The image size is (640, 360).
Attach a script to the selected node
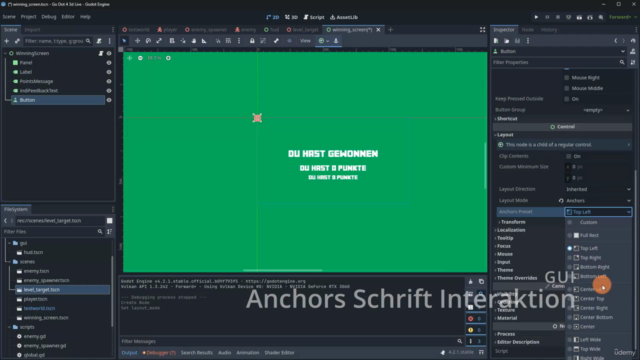(x=99, y=41)
